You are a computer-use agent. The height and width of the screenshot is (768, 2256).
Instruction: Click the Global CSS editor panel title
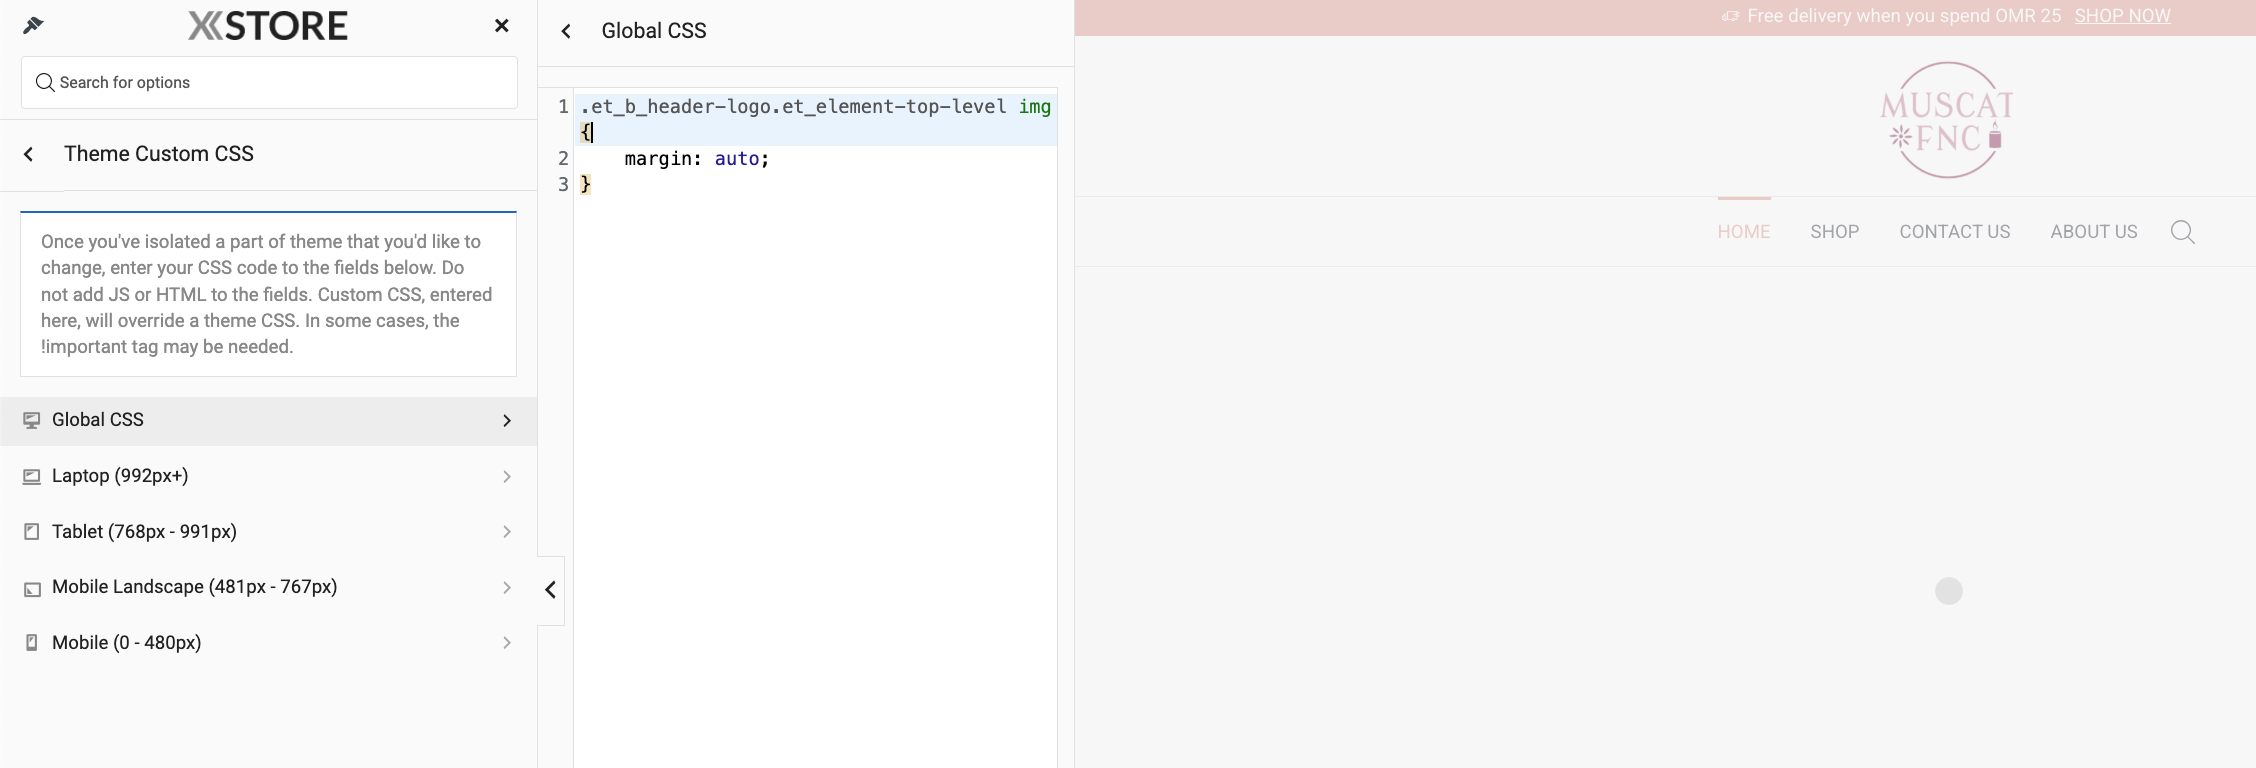coord(654,31)
